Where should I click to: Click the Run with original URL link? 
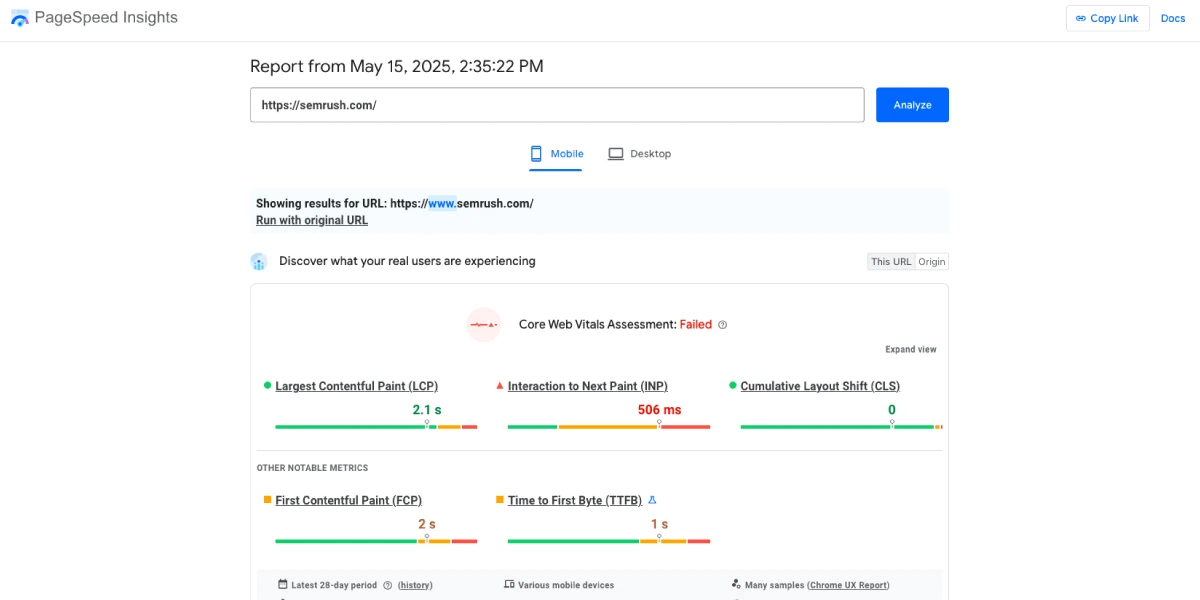click(x=312, y=220)
